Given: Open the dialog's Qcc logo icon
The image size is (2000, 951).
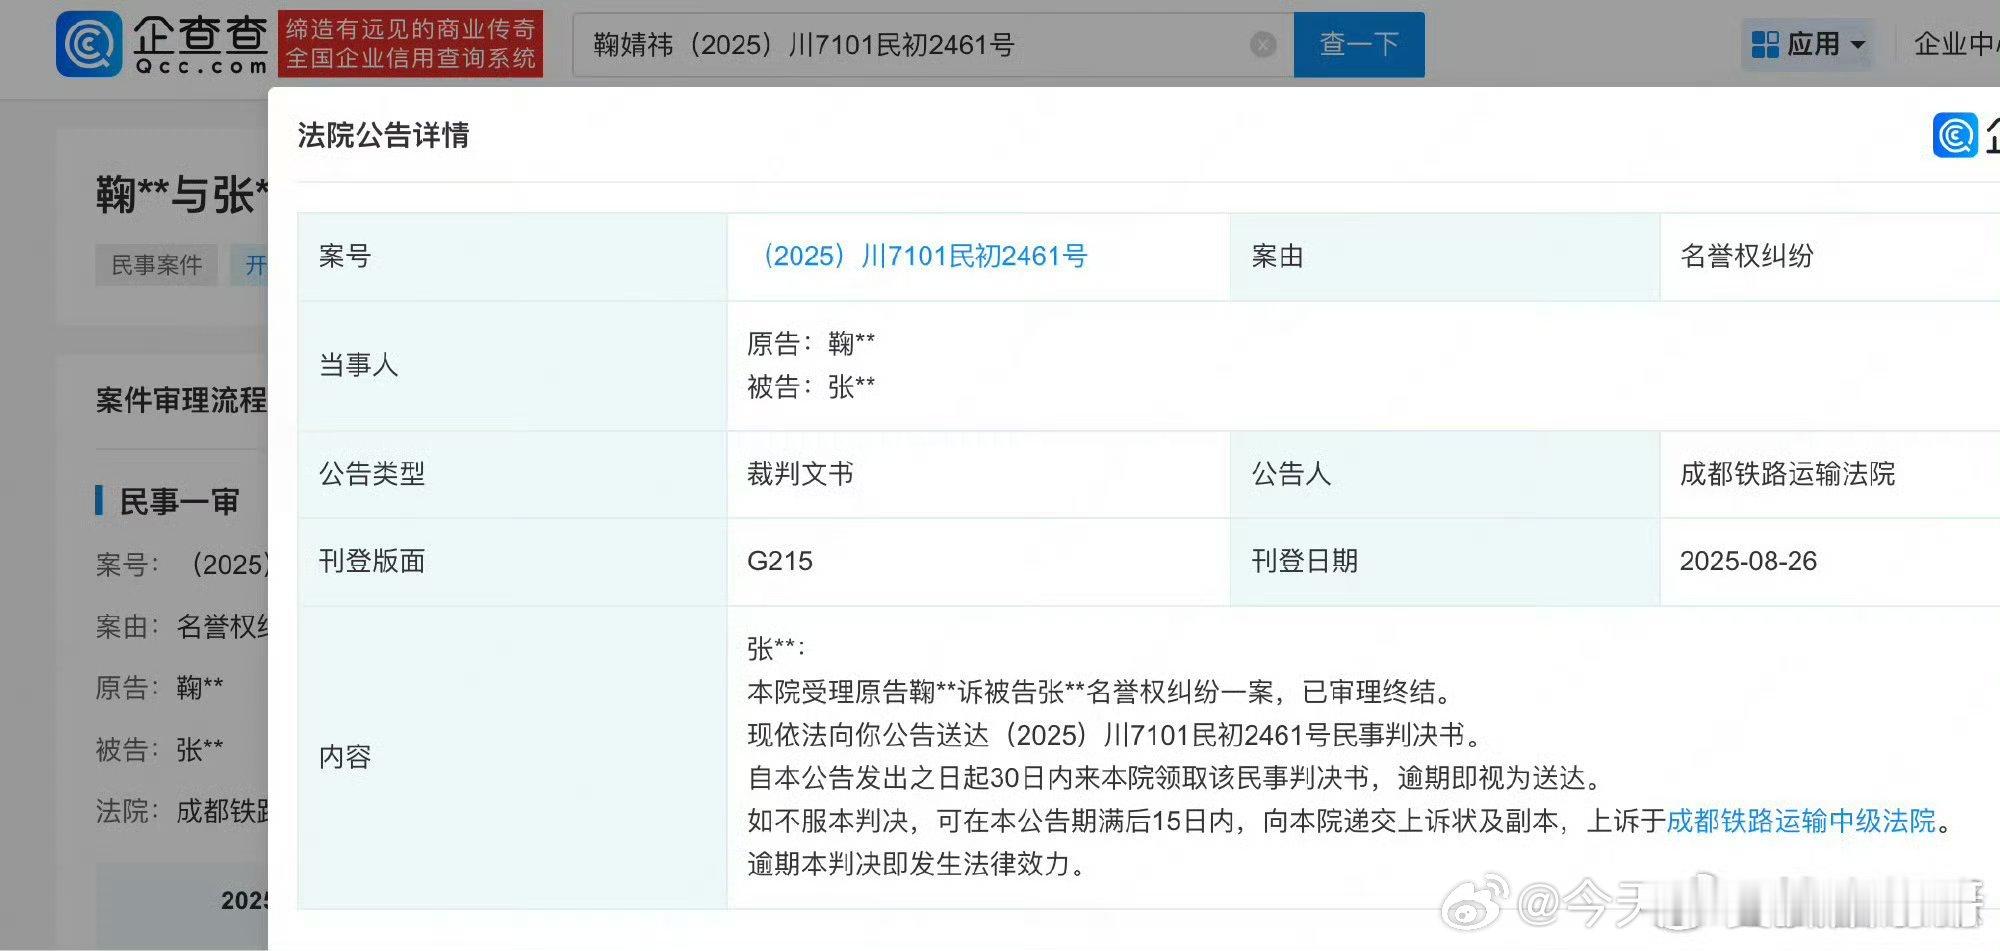Looking at the screenshot, I should 1955,135.
